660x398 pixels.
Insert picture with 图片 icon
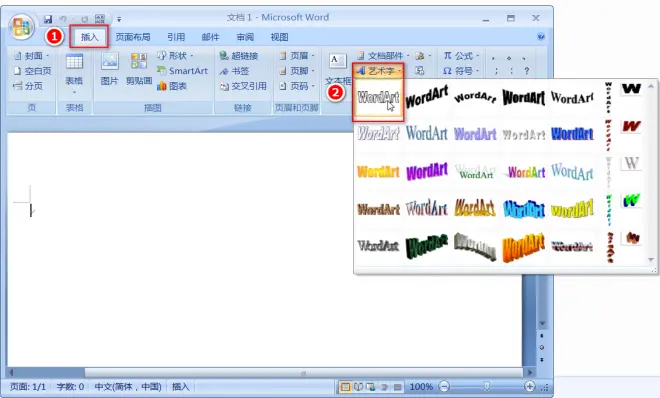109,69
